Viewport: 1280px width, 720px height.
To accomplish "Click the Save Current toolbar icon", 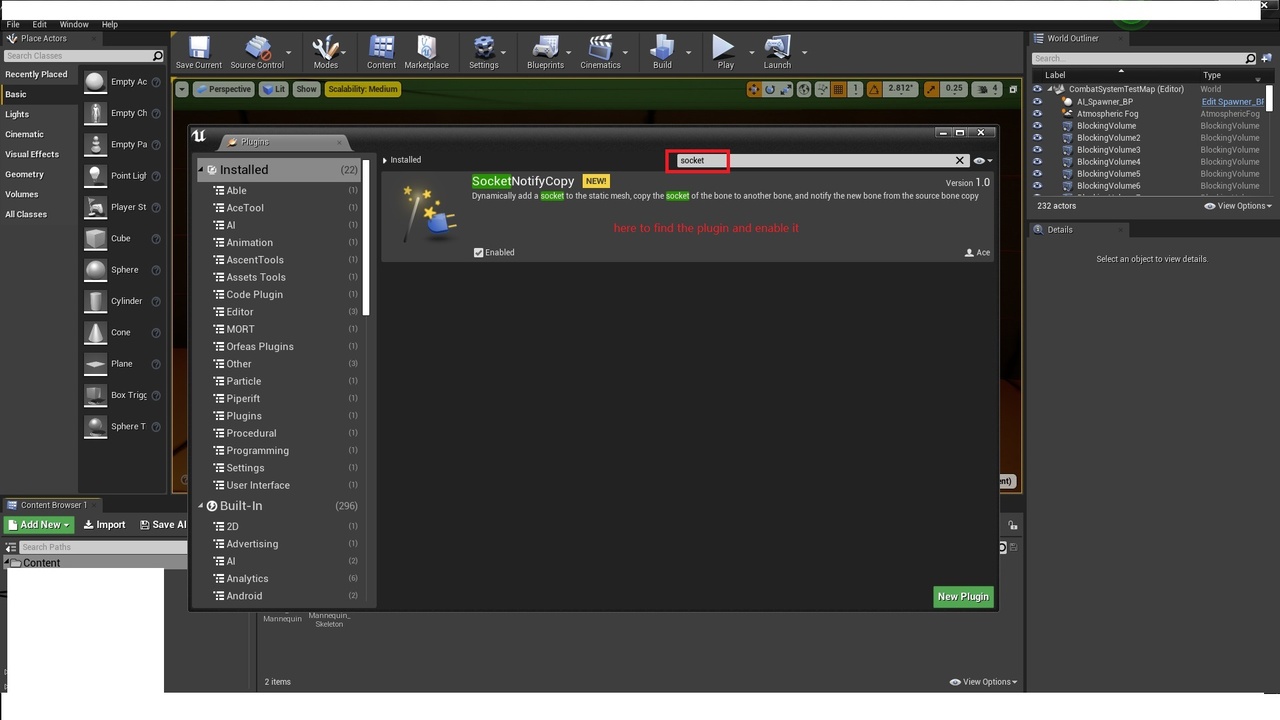I will [198, 48].
